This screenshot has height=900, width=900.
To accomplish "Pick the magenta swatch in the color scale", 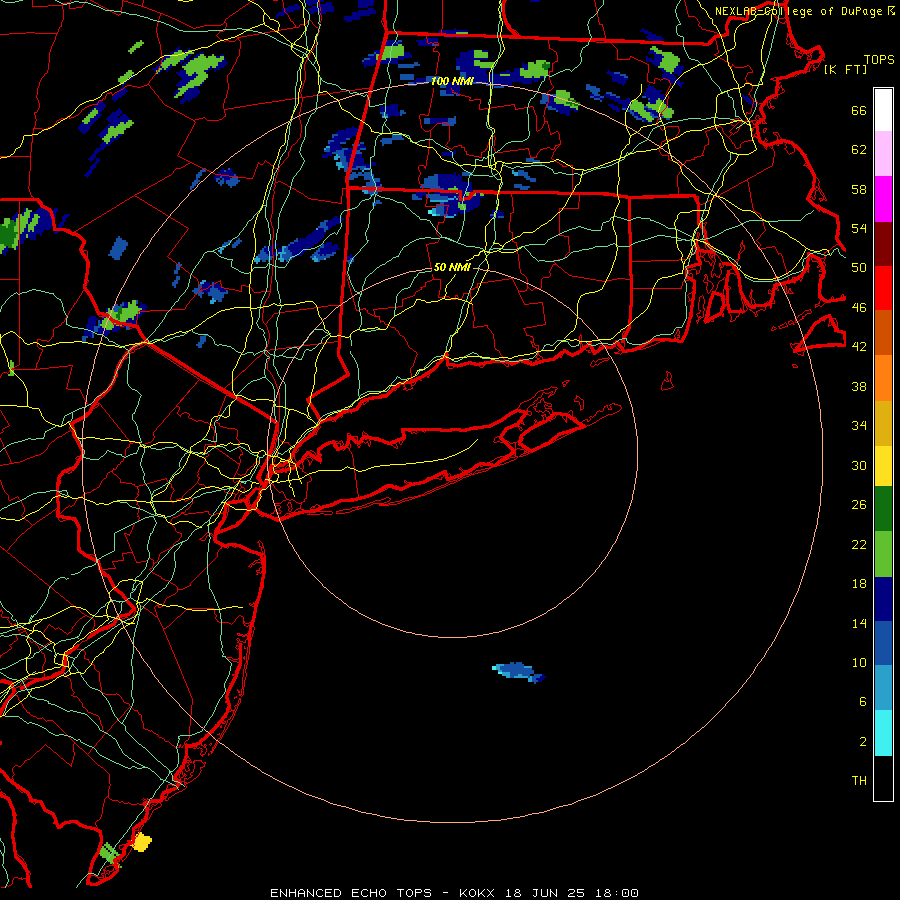I will [883, 199].
